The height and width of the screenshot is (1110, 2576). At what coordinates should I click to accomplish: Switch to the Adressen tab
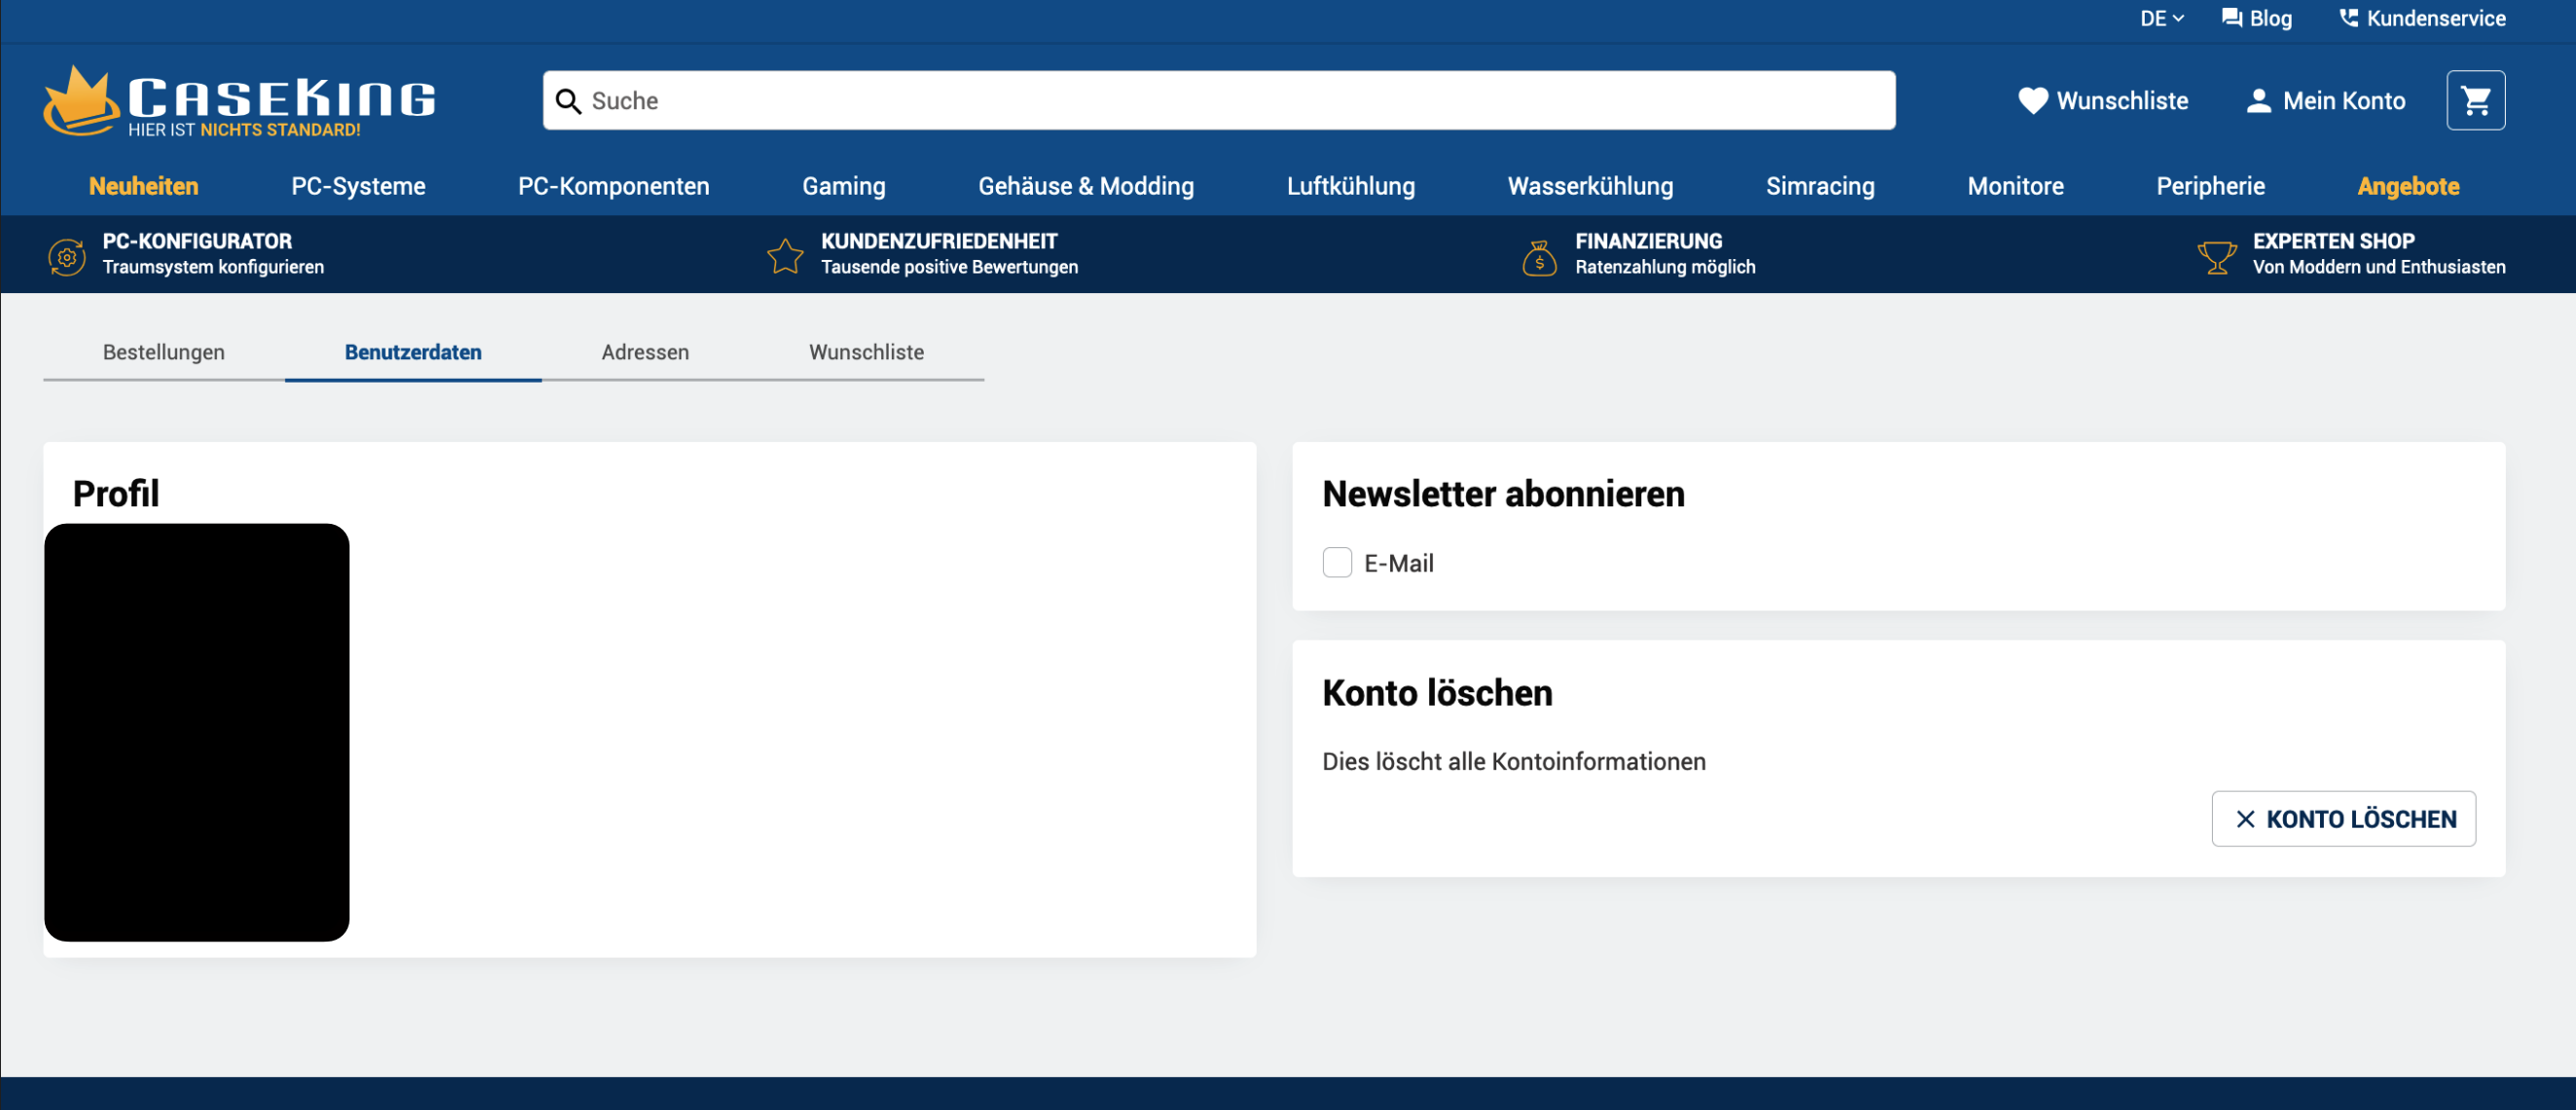pos(645,352)
